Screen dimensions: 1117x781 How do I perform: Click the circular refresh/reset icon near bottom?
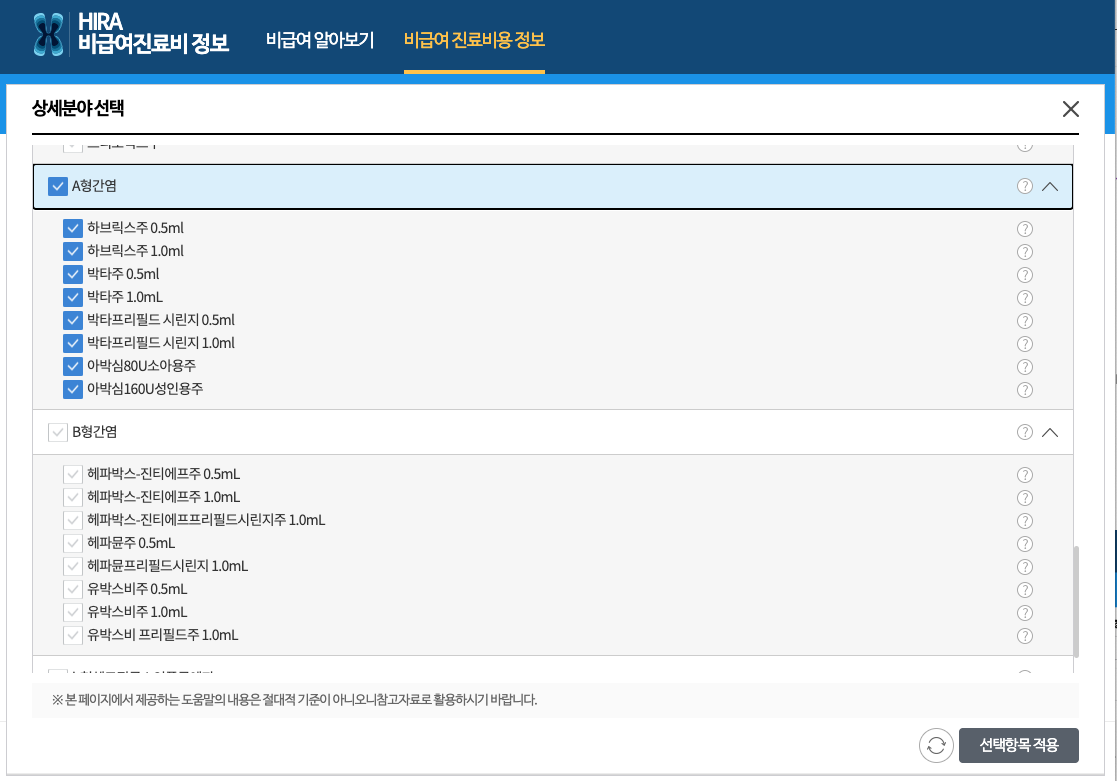point(935,745)
